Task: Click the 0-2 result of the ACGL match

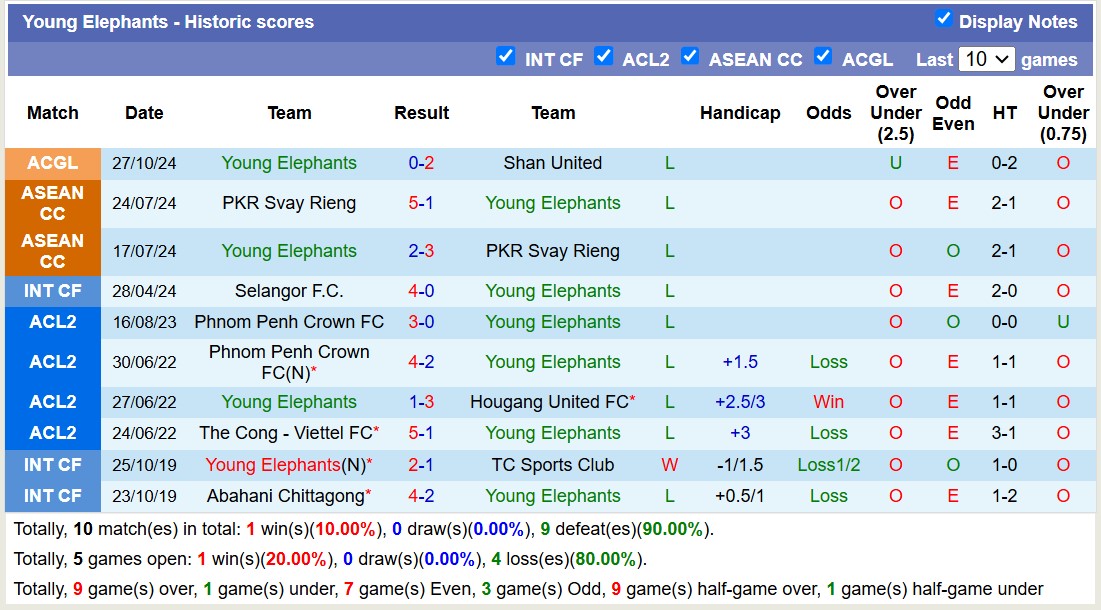Action: [421, 163]
